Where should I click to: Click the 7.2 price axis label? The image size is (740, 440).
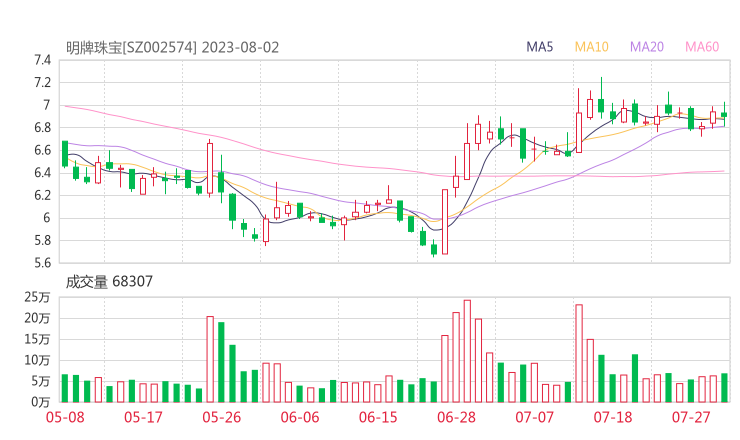[x=42, y=83]
